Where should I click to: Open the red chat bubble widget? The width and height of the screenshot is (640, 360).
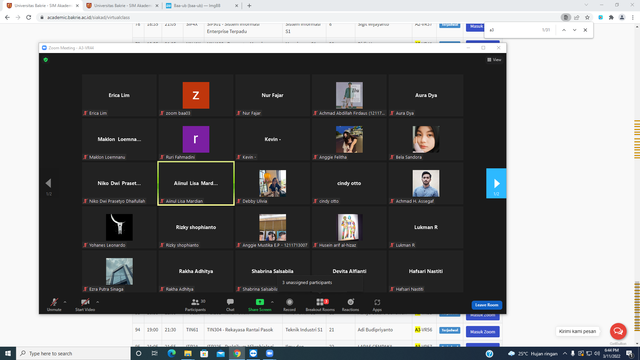[618, 331]
